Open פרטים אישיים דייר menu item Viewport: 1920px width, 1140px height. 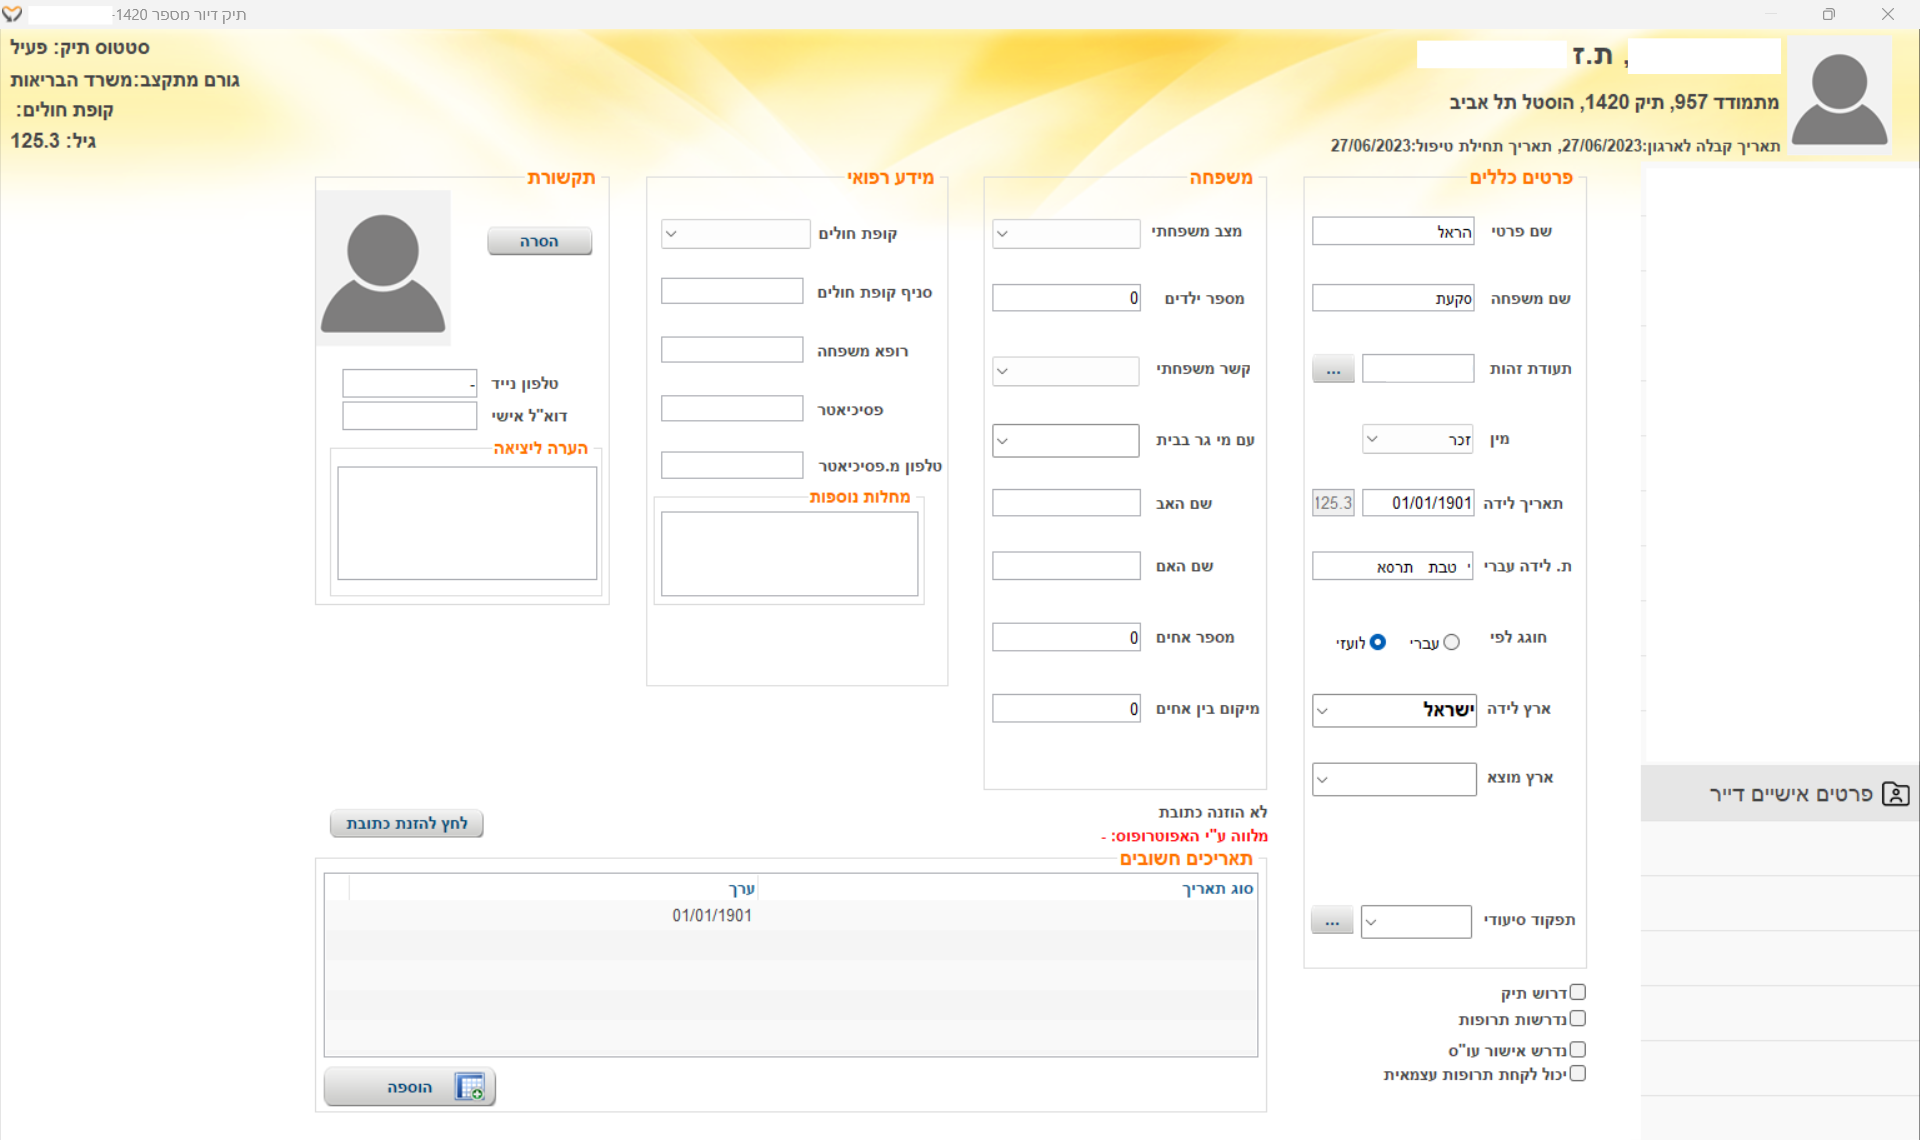1789,794
